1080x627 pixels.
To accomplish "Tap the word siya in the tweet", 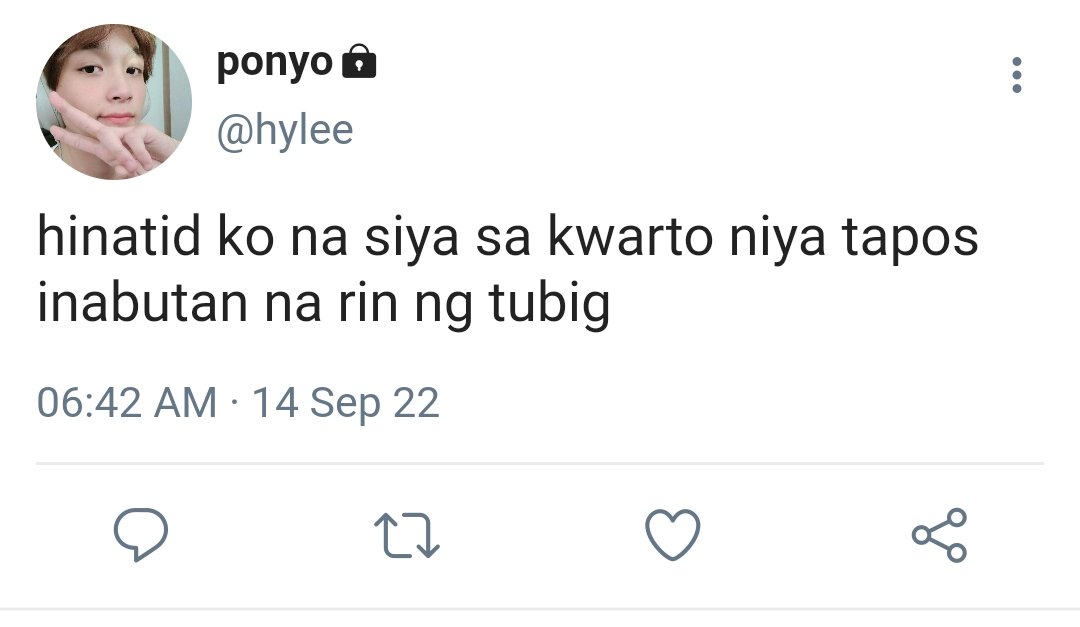I will [411, 238].
